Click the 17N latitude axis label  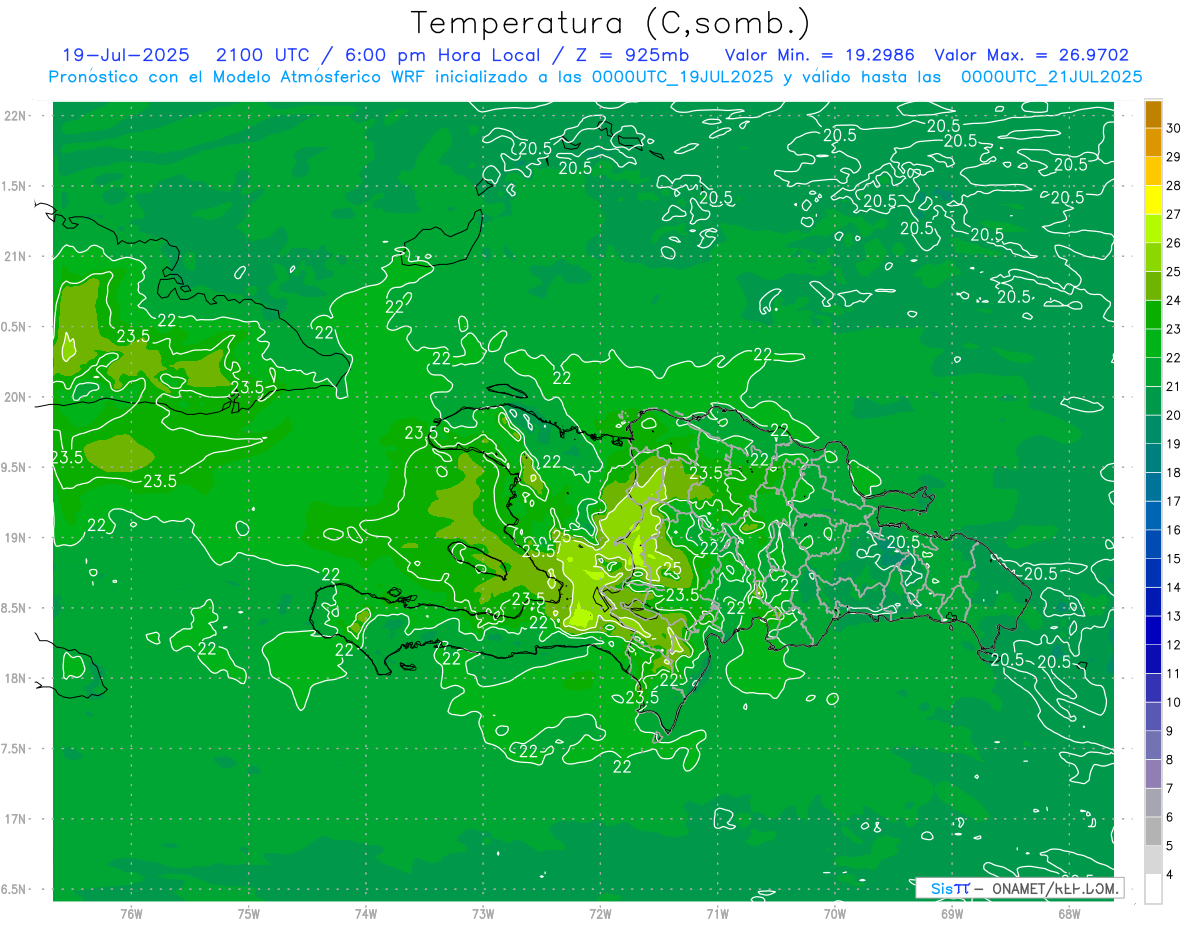click(16, 819)
